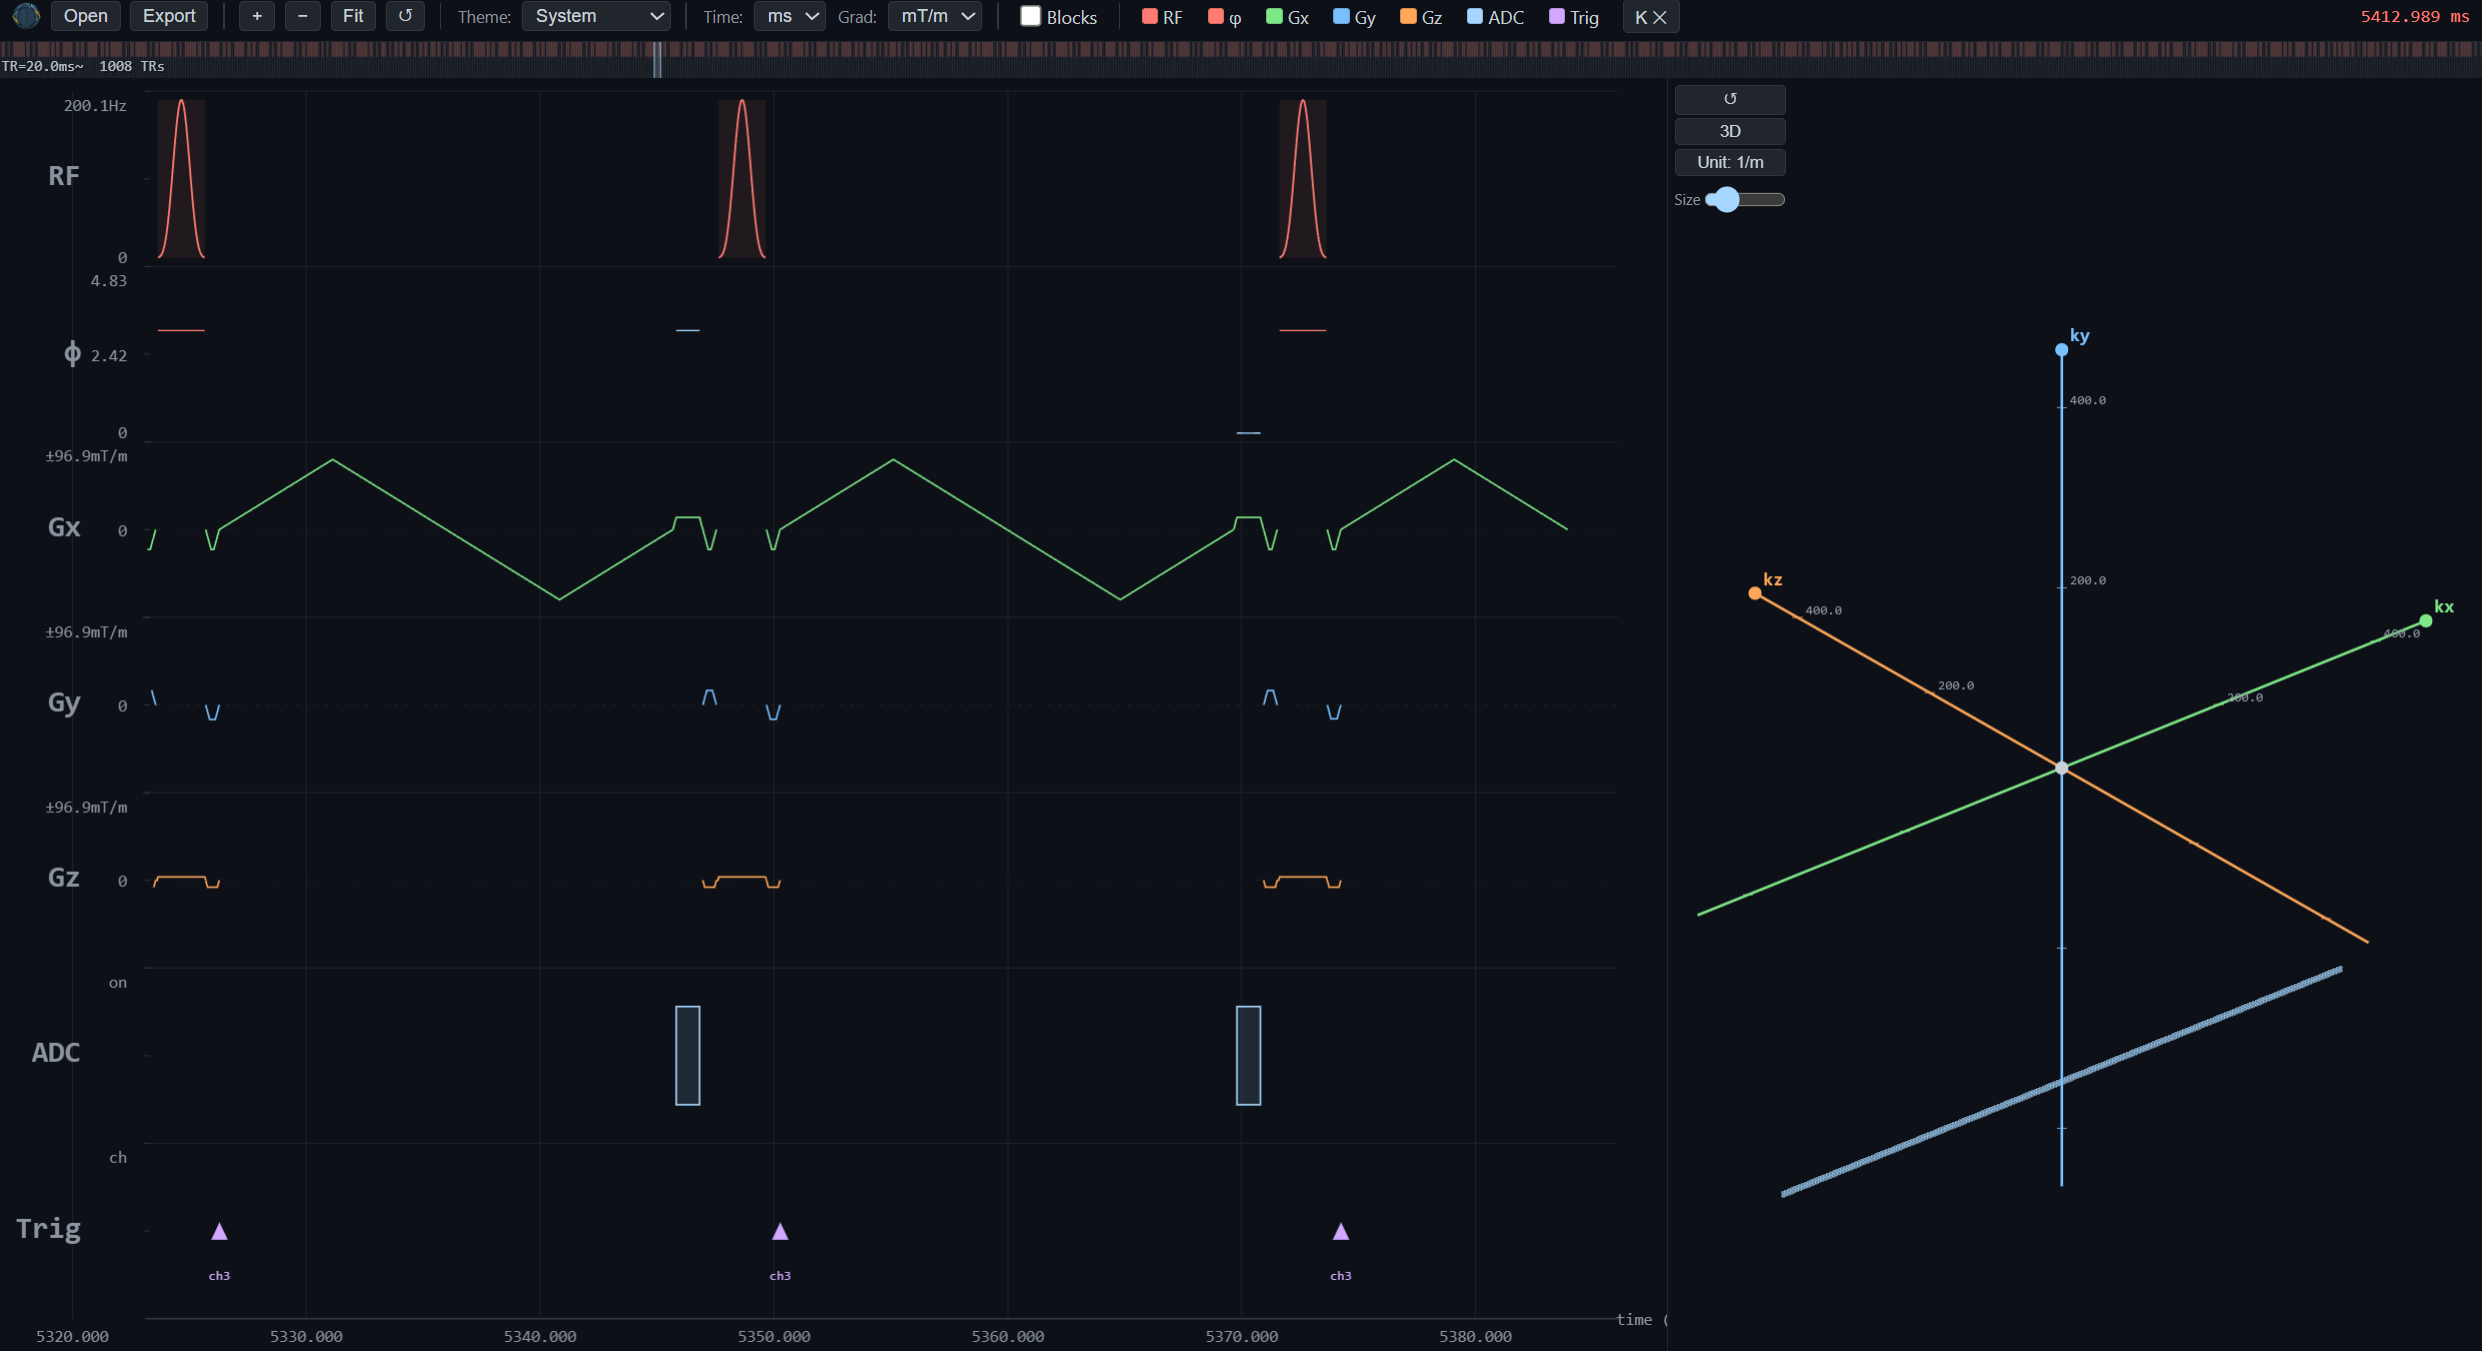Click first RF pulse near 5325 ms

pyautogui.click(x=181, y=179)
